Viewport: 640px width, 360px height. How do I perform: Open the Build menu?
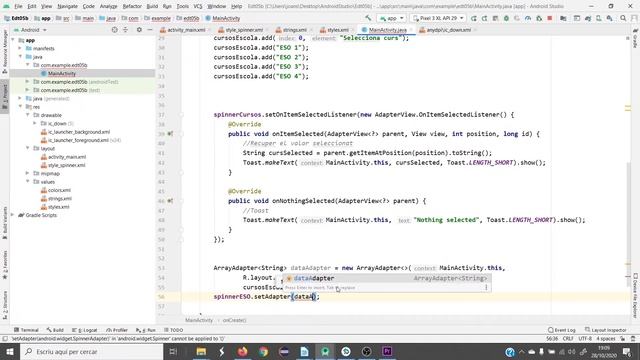(152, 6)
